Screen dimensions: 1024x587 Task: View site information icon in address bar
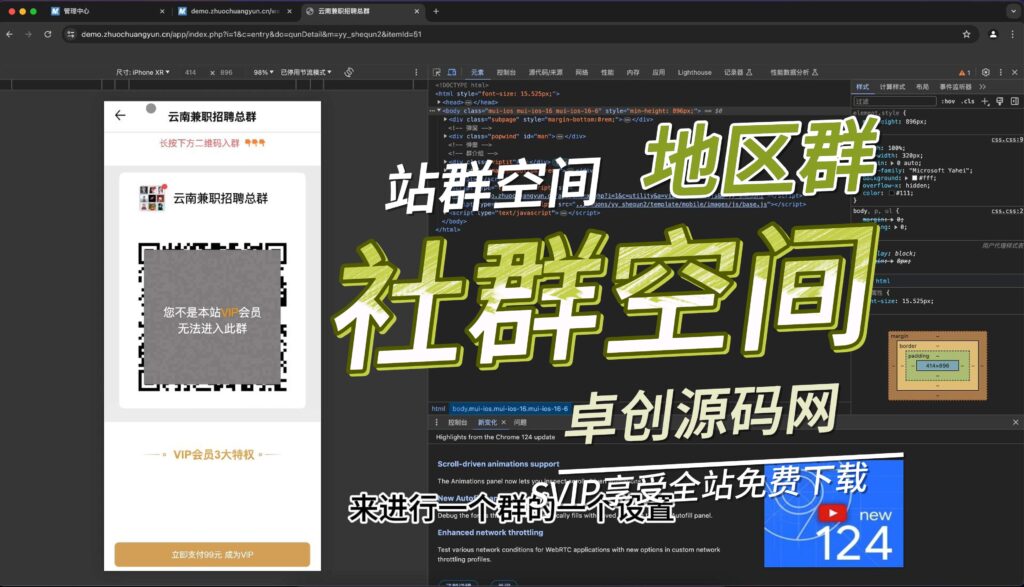(x=71, y=34)
